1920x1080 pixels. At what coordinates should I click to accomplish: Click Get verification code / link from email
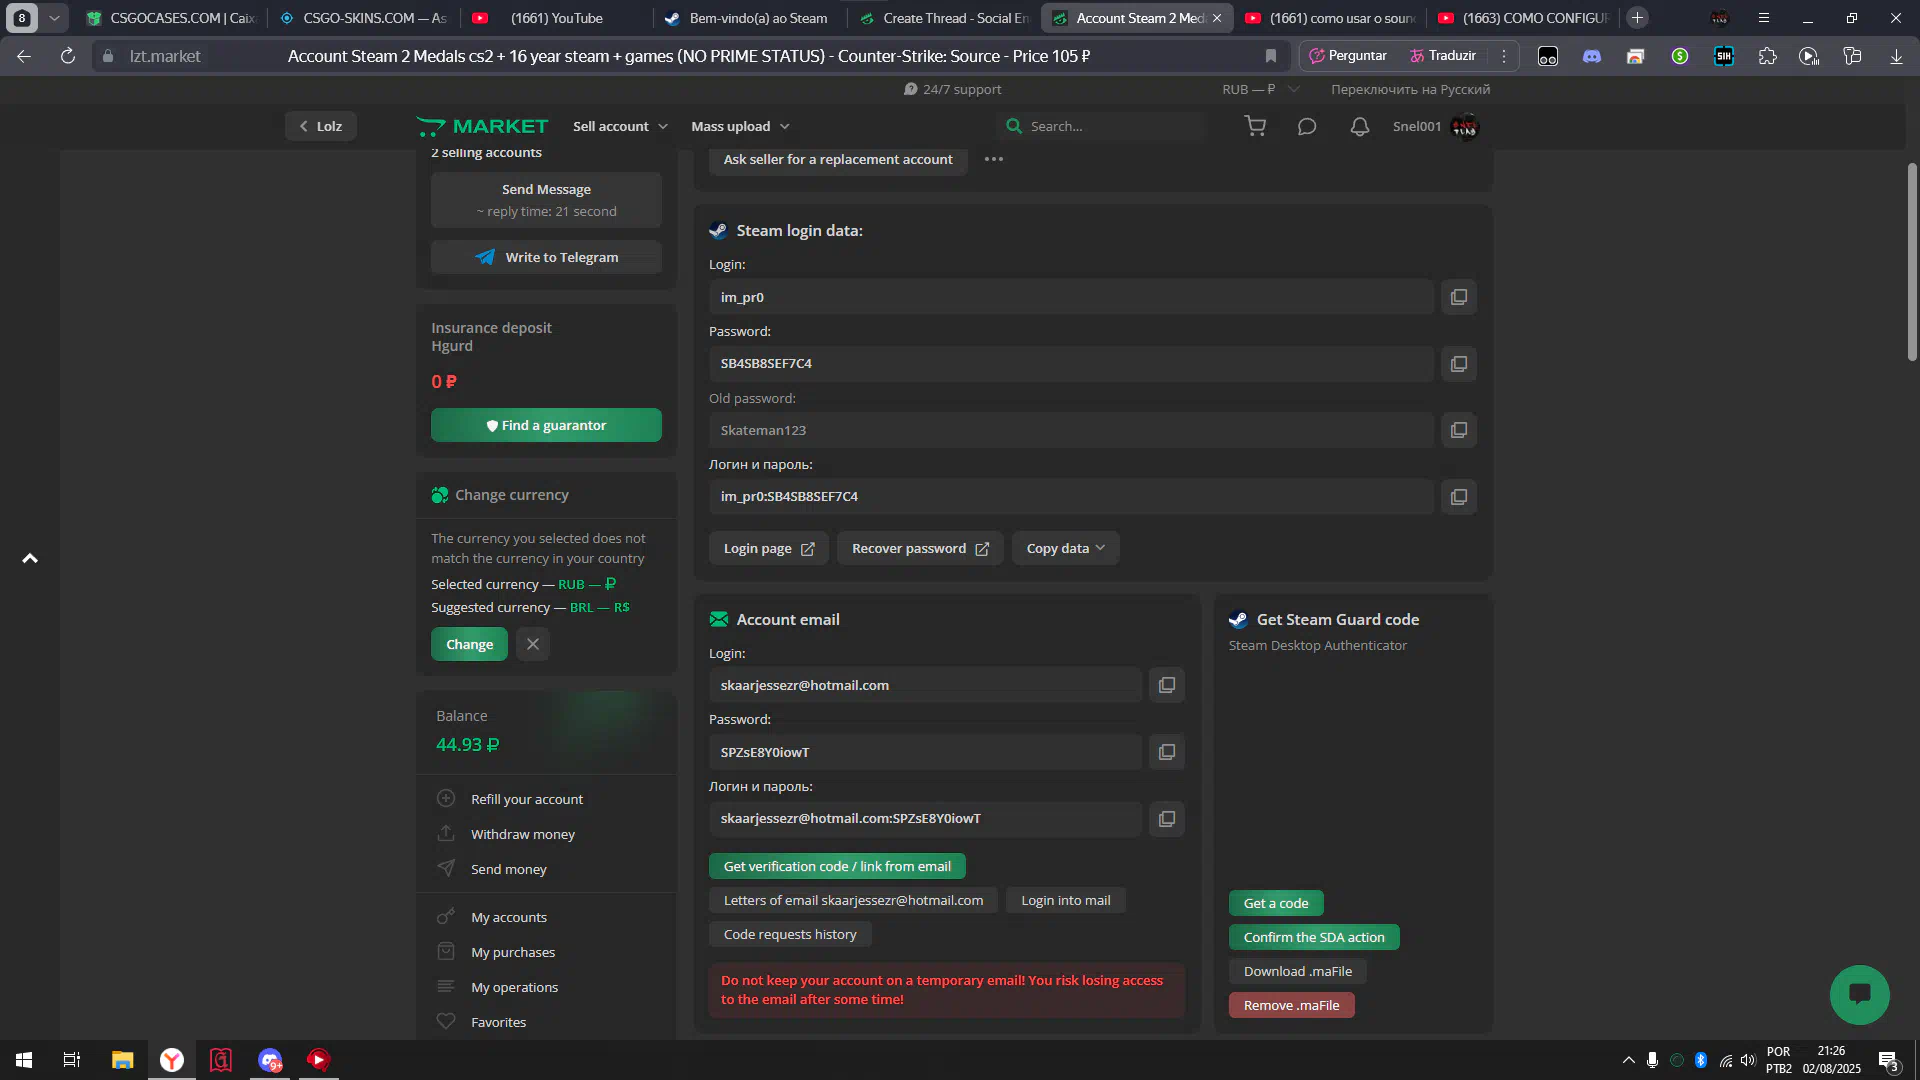pos(837,866)
